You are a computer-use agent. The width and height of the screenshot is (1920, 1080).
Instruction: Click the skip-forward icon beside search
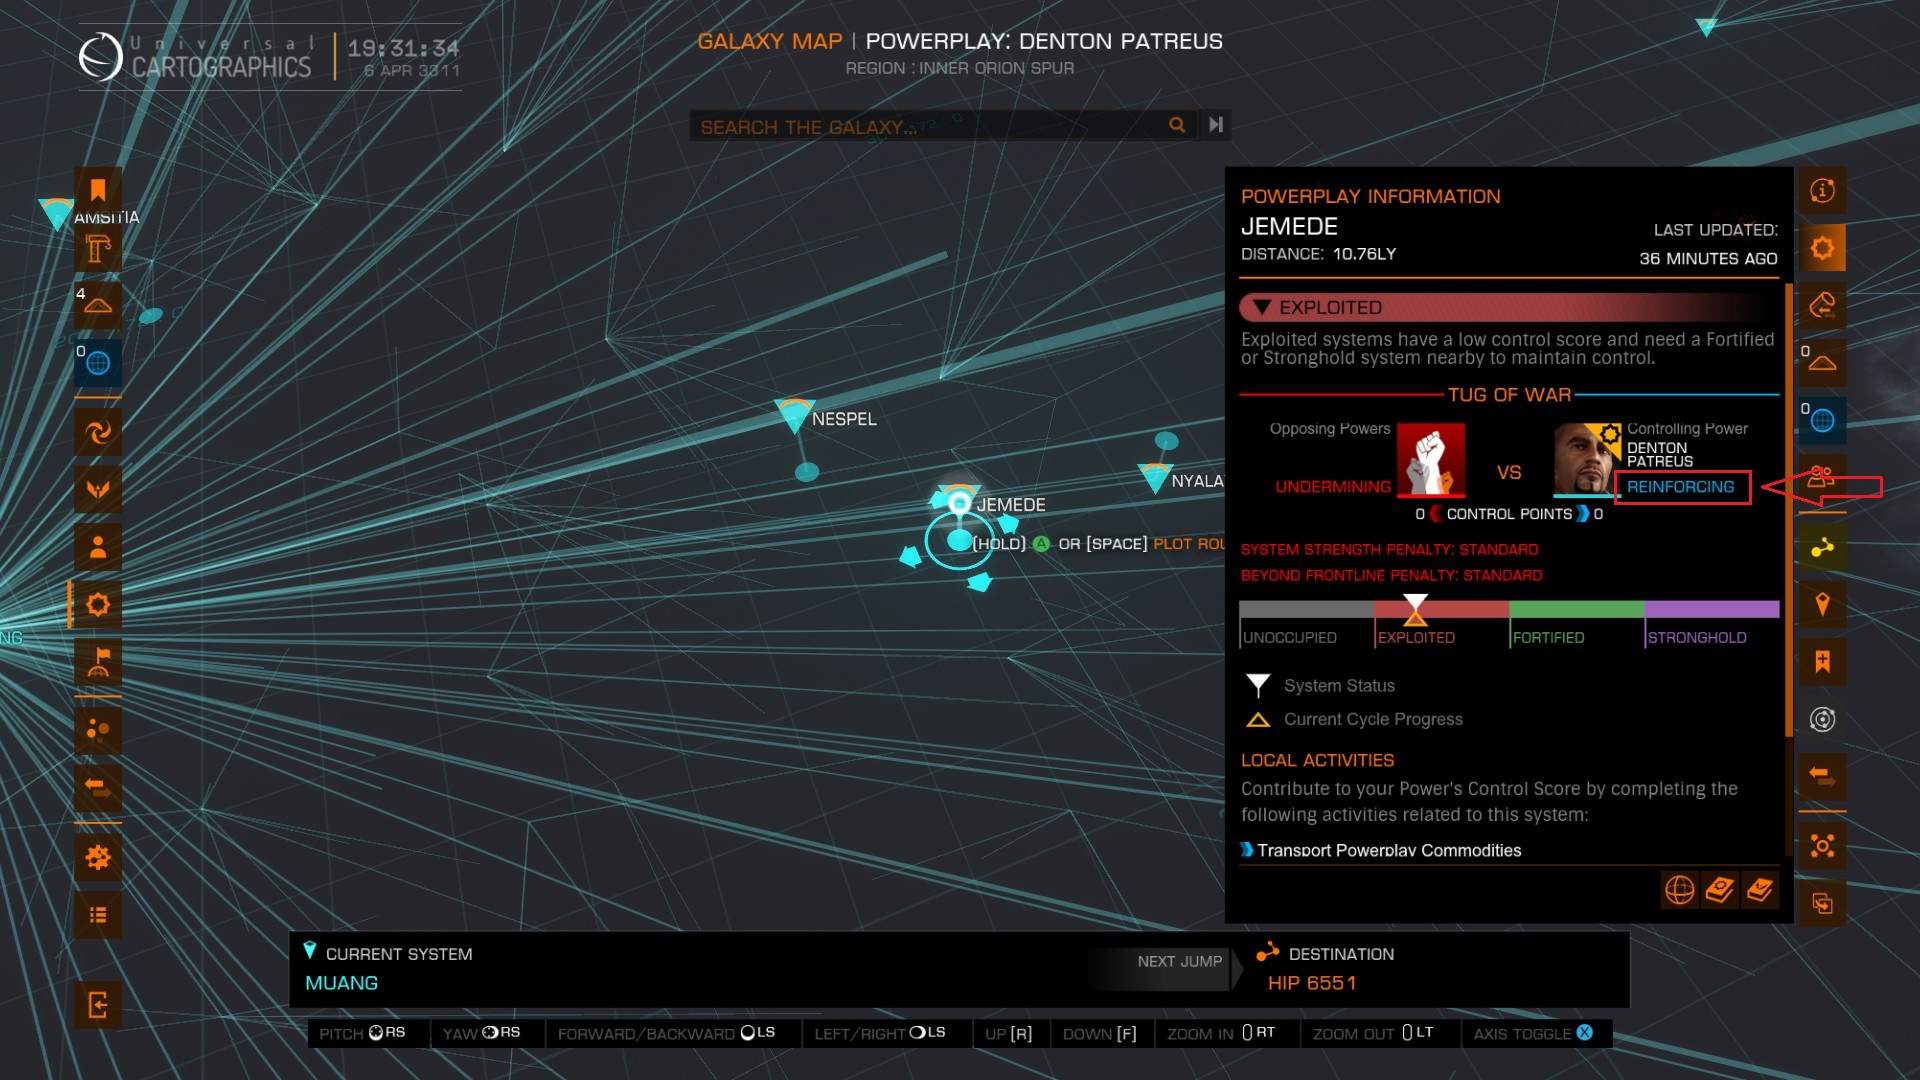1215,125
